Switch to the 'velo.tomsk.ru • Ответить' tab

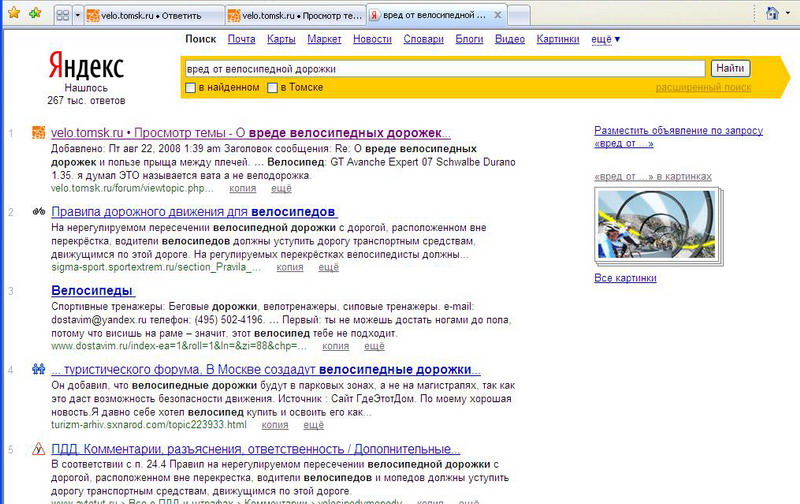(154, 16)
